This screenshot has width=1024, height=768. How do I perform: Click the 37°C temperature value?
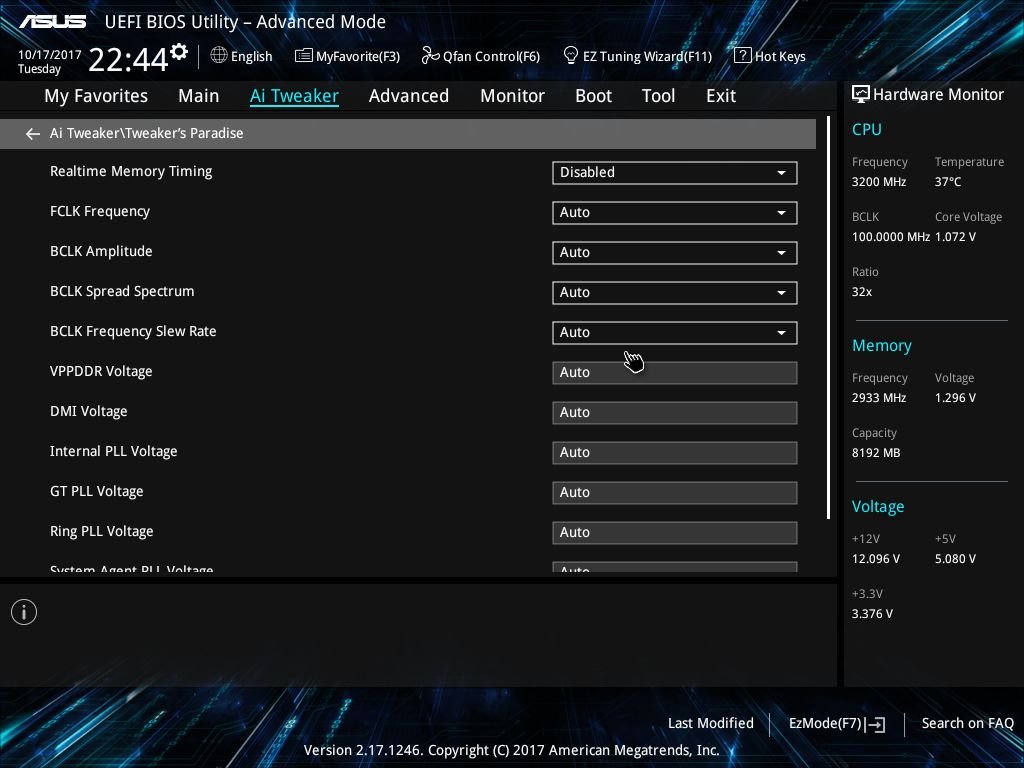948,182
